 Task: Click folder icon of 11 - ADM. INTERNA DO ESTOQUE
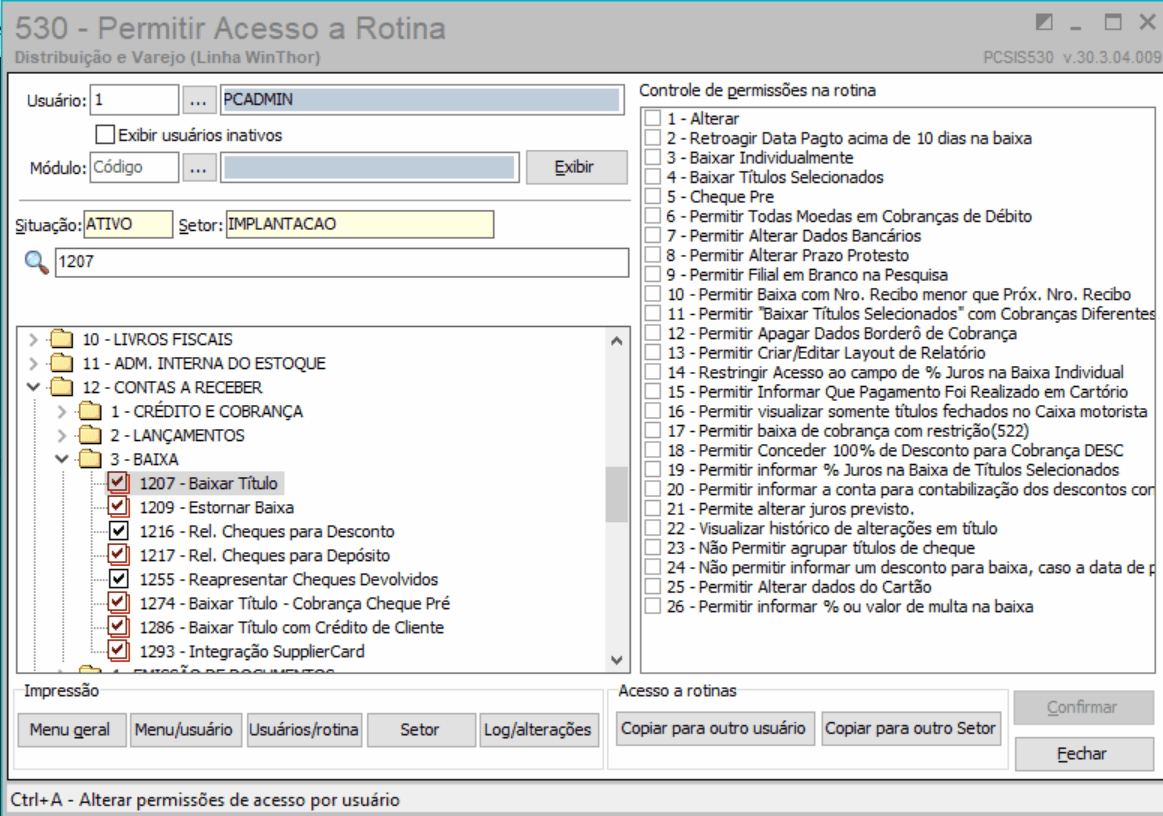coord(62,363)
